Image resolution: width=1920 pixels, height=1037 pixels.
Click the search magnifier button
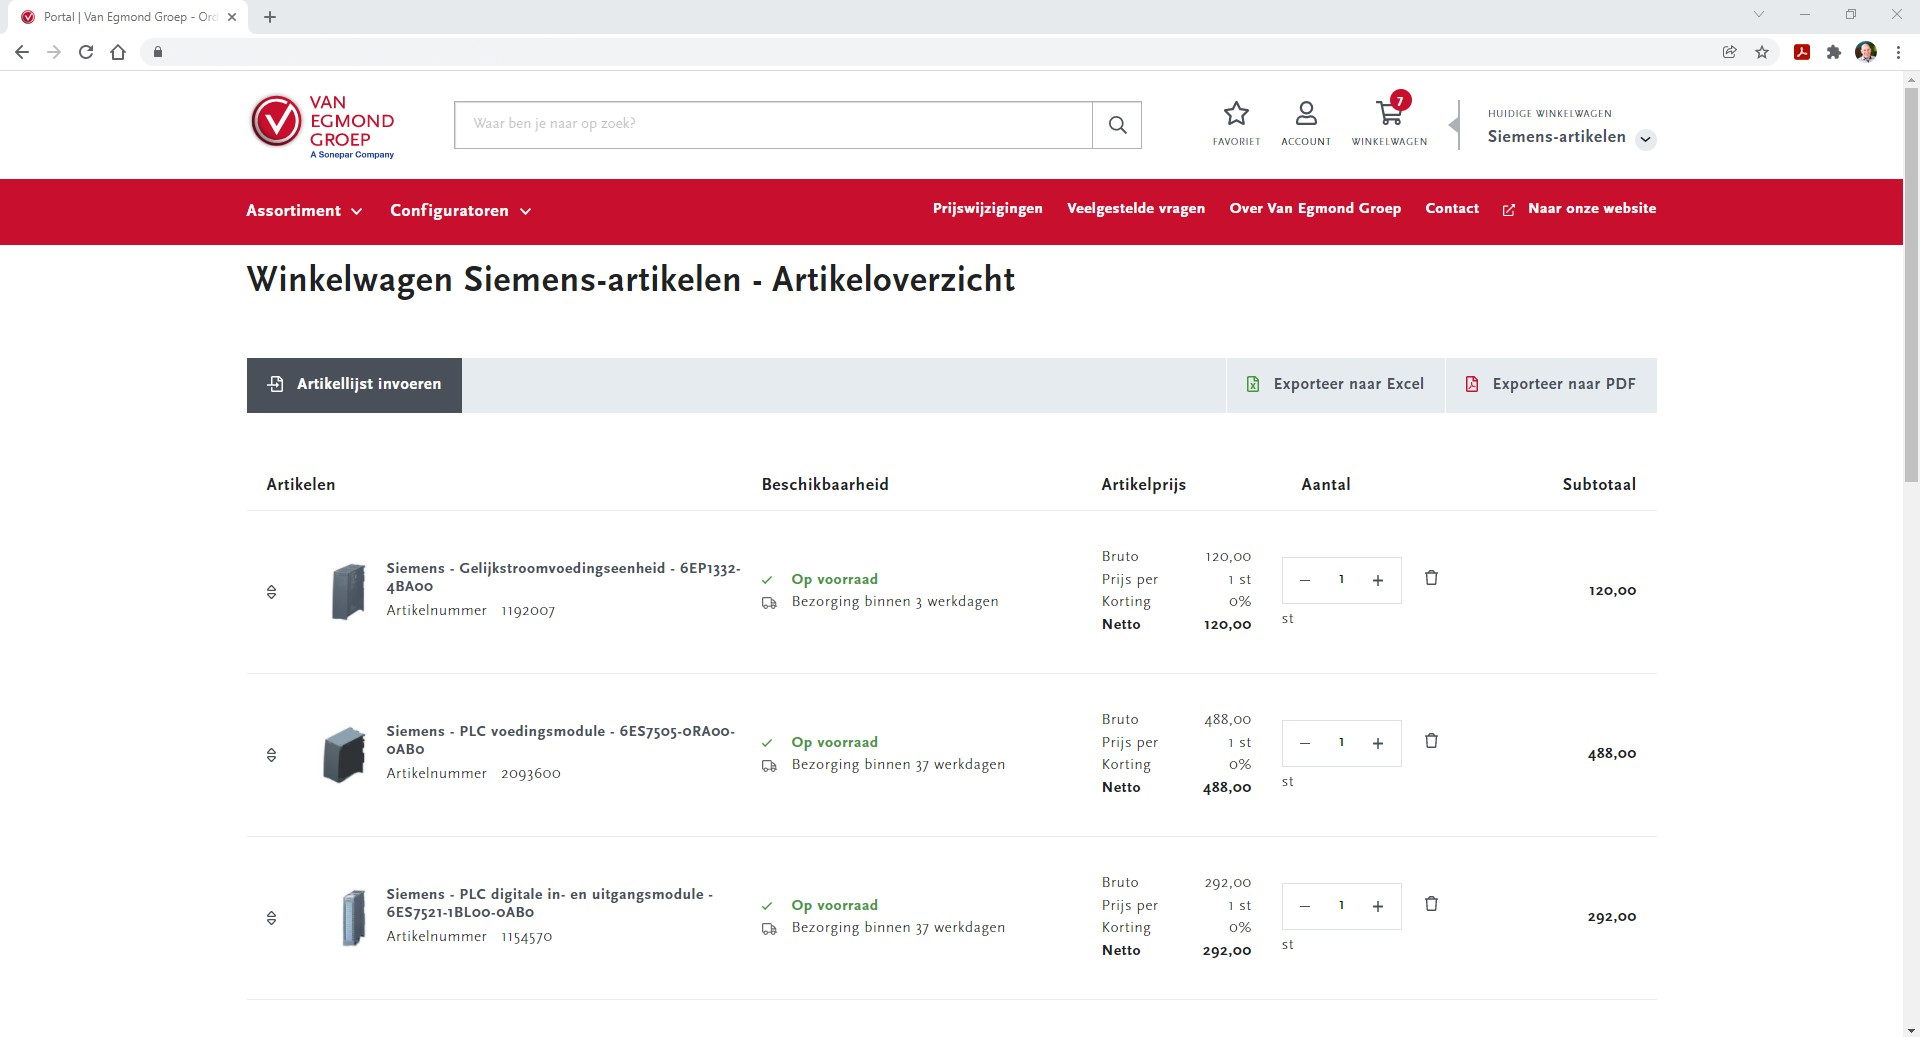pos(1117,125)
